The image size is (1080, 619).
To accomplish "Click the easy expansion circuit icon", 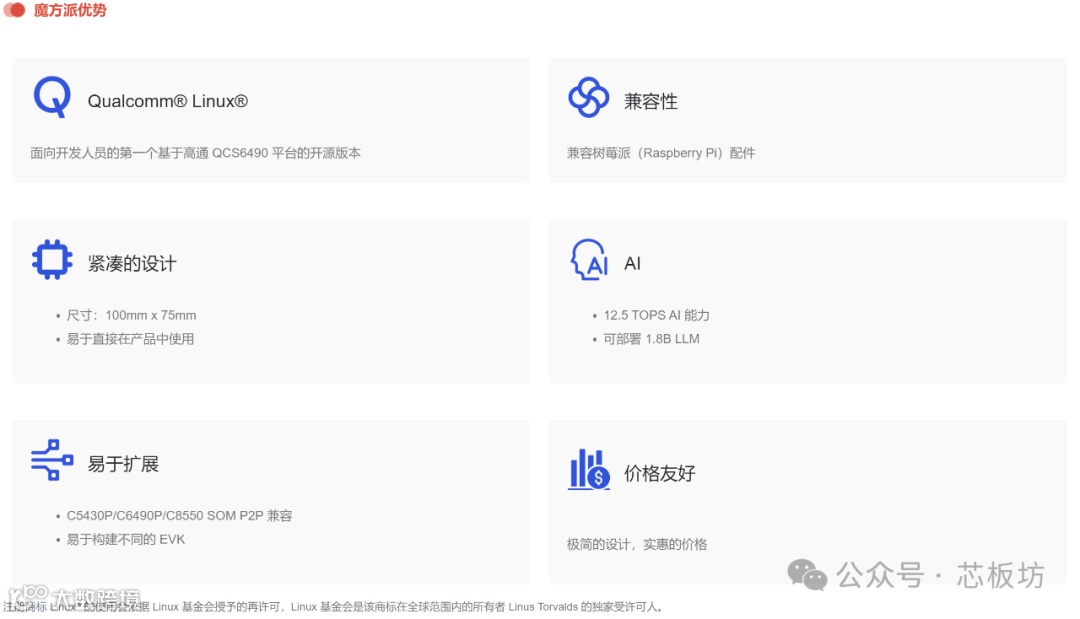I will pos(52,460).
